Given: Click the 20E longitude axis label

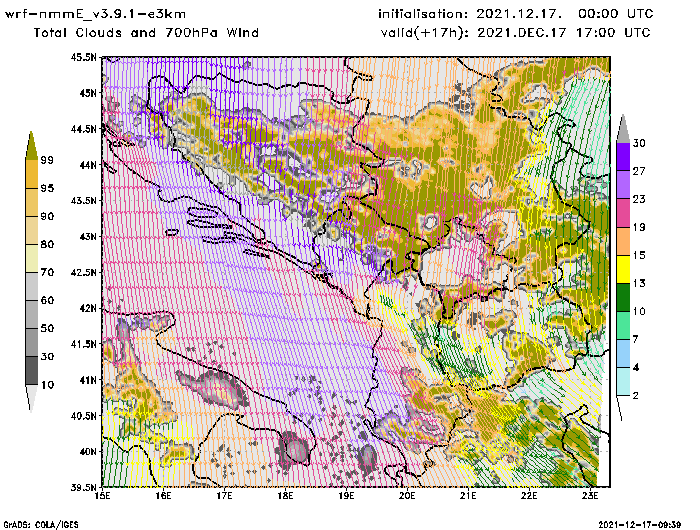Looking at the screenshot, I should (407, 496).
